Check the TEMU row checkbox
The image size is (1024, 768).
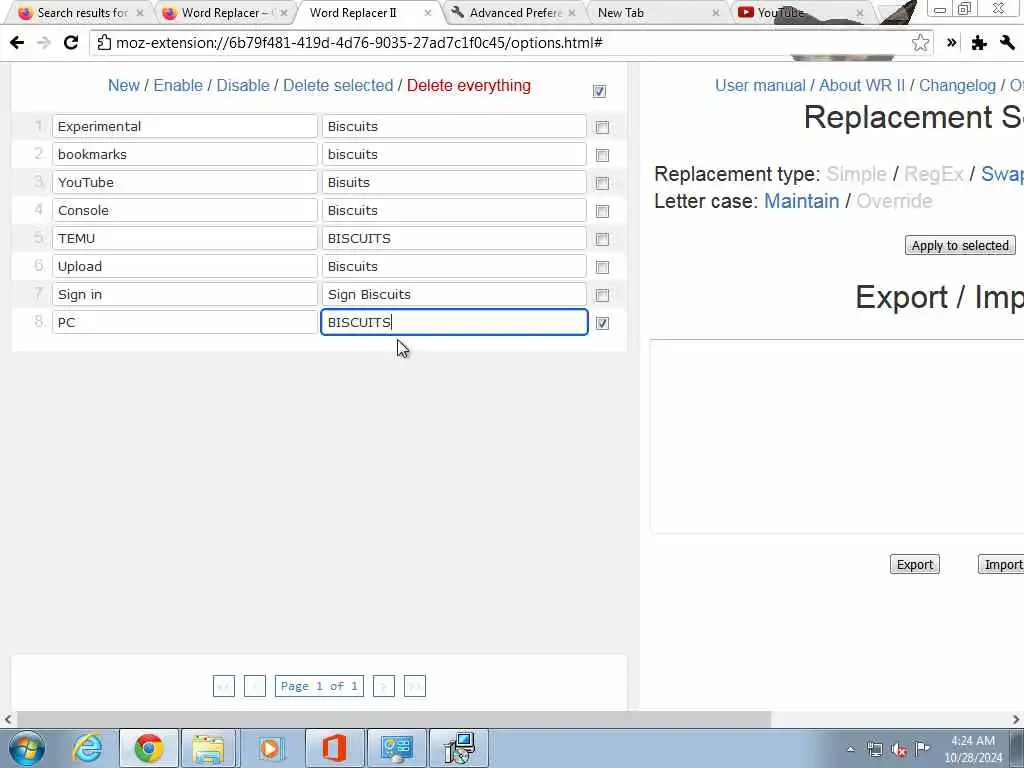602,240
